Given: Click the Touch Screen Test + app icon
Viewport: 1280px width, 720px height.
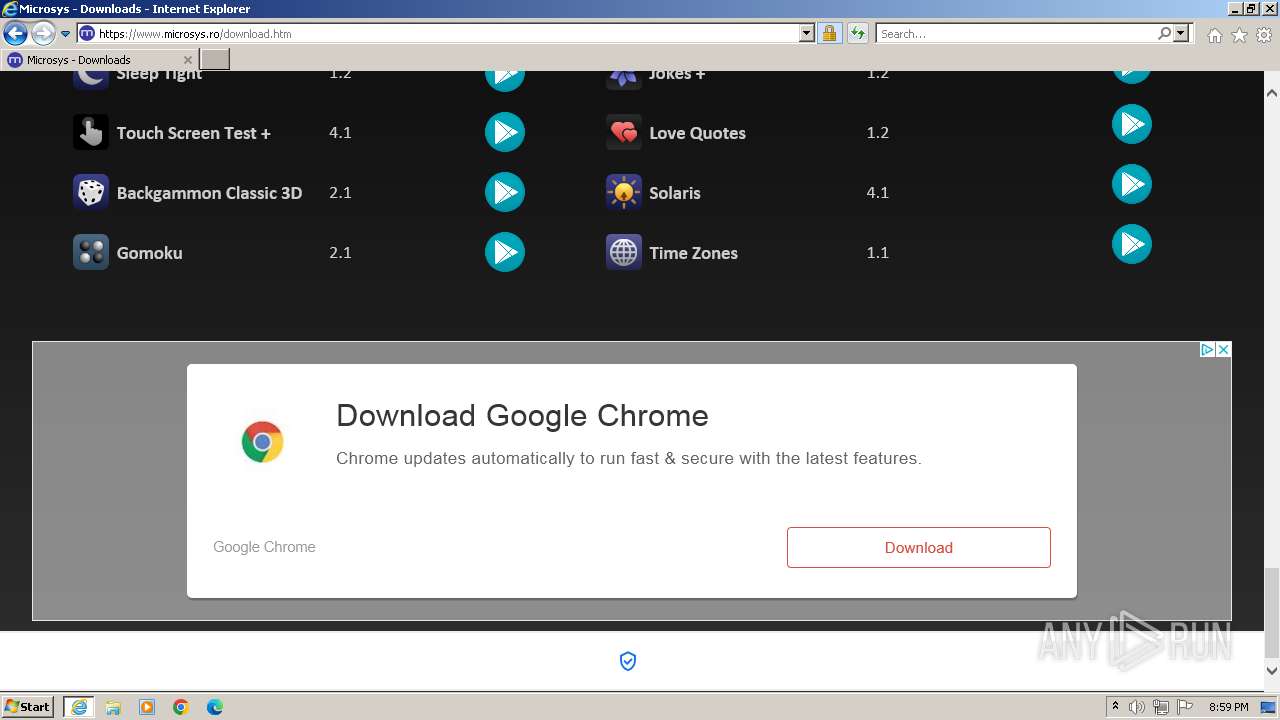Looking at the screenshot, I should (x=91, y=132).
